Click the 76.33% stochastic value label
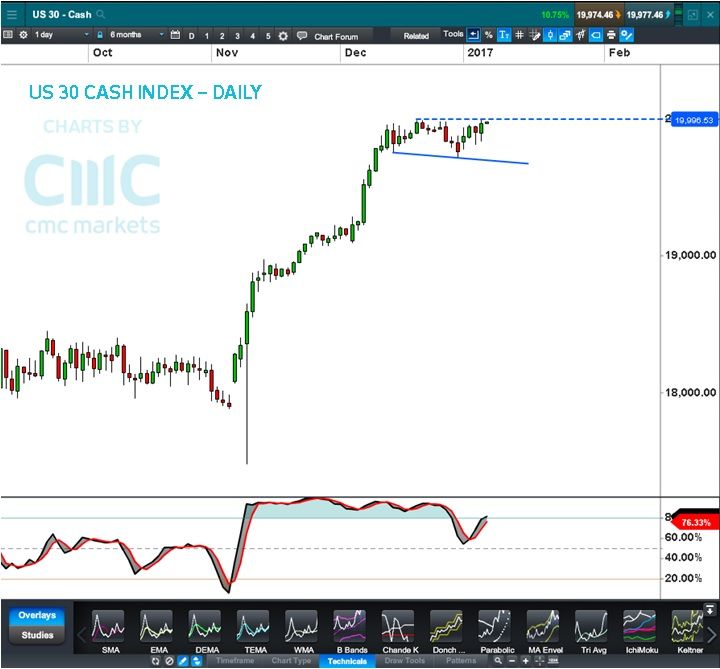720x669 pixels. click(x=695, y=522)
